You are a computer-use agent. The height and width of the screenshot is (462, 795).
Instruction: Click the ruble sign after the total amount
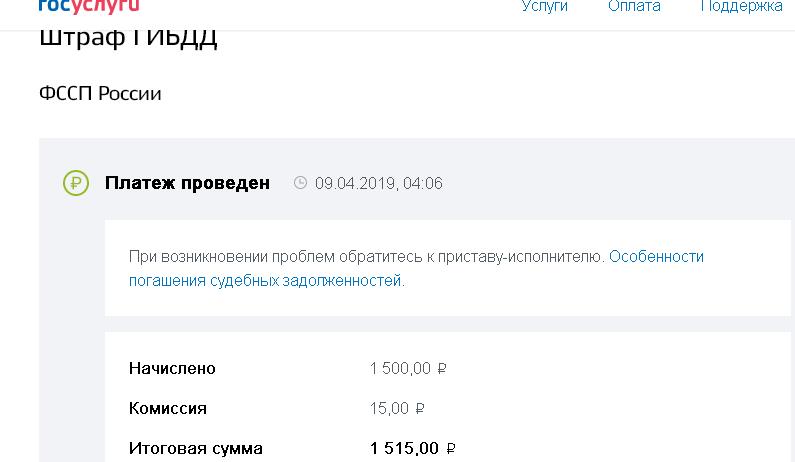click(x=450, y=449)
